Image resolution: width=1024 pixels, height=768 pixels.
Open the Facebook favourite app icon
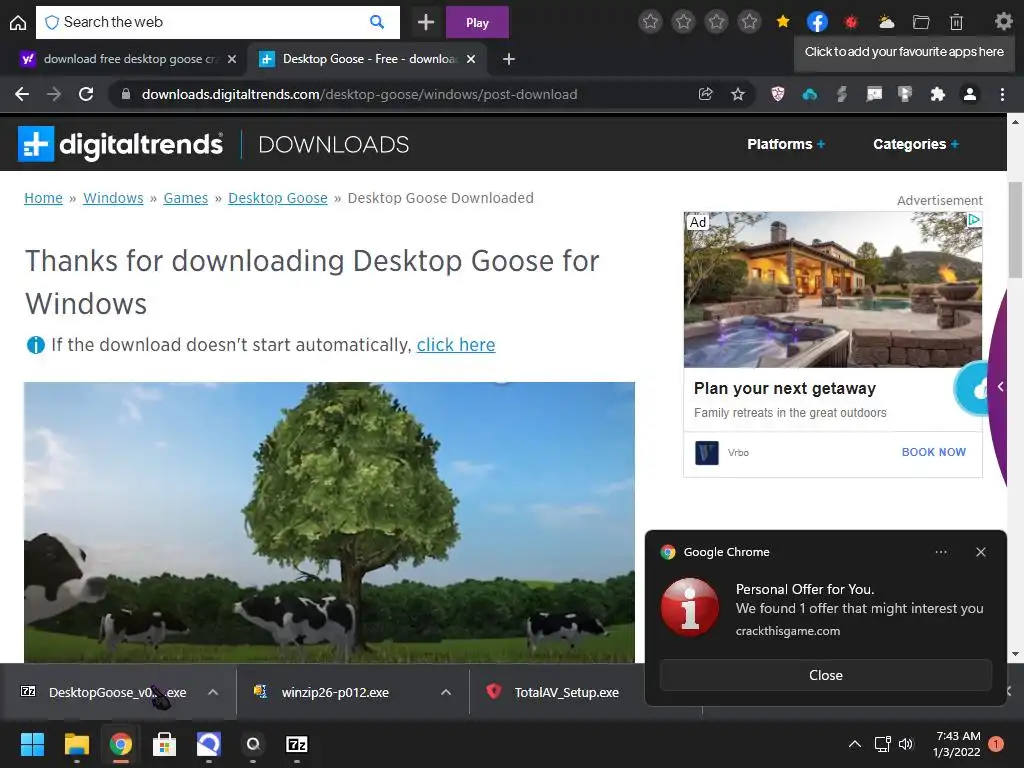tap(817, 22)
